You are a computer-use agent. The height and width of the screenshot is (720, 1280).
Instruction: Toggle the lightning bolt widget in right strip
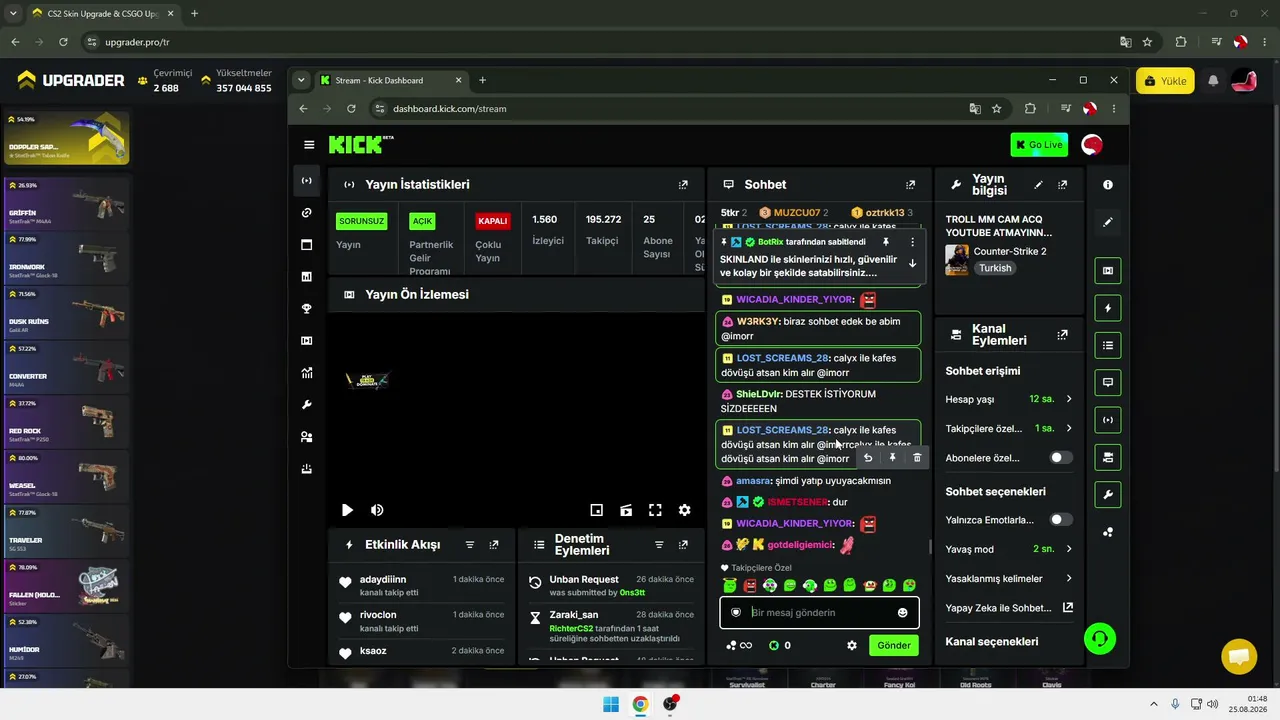[1108, 308]
